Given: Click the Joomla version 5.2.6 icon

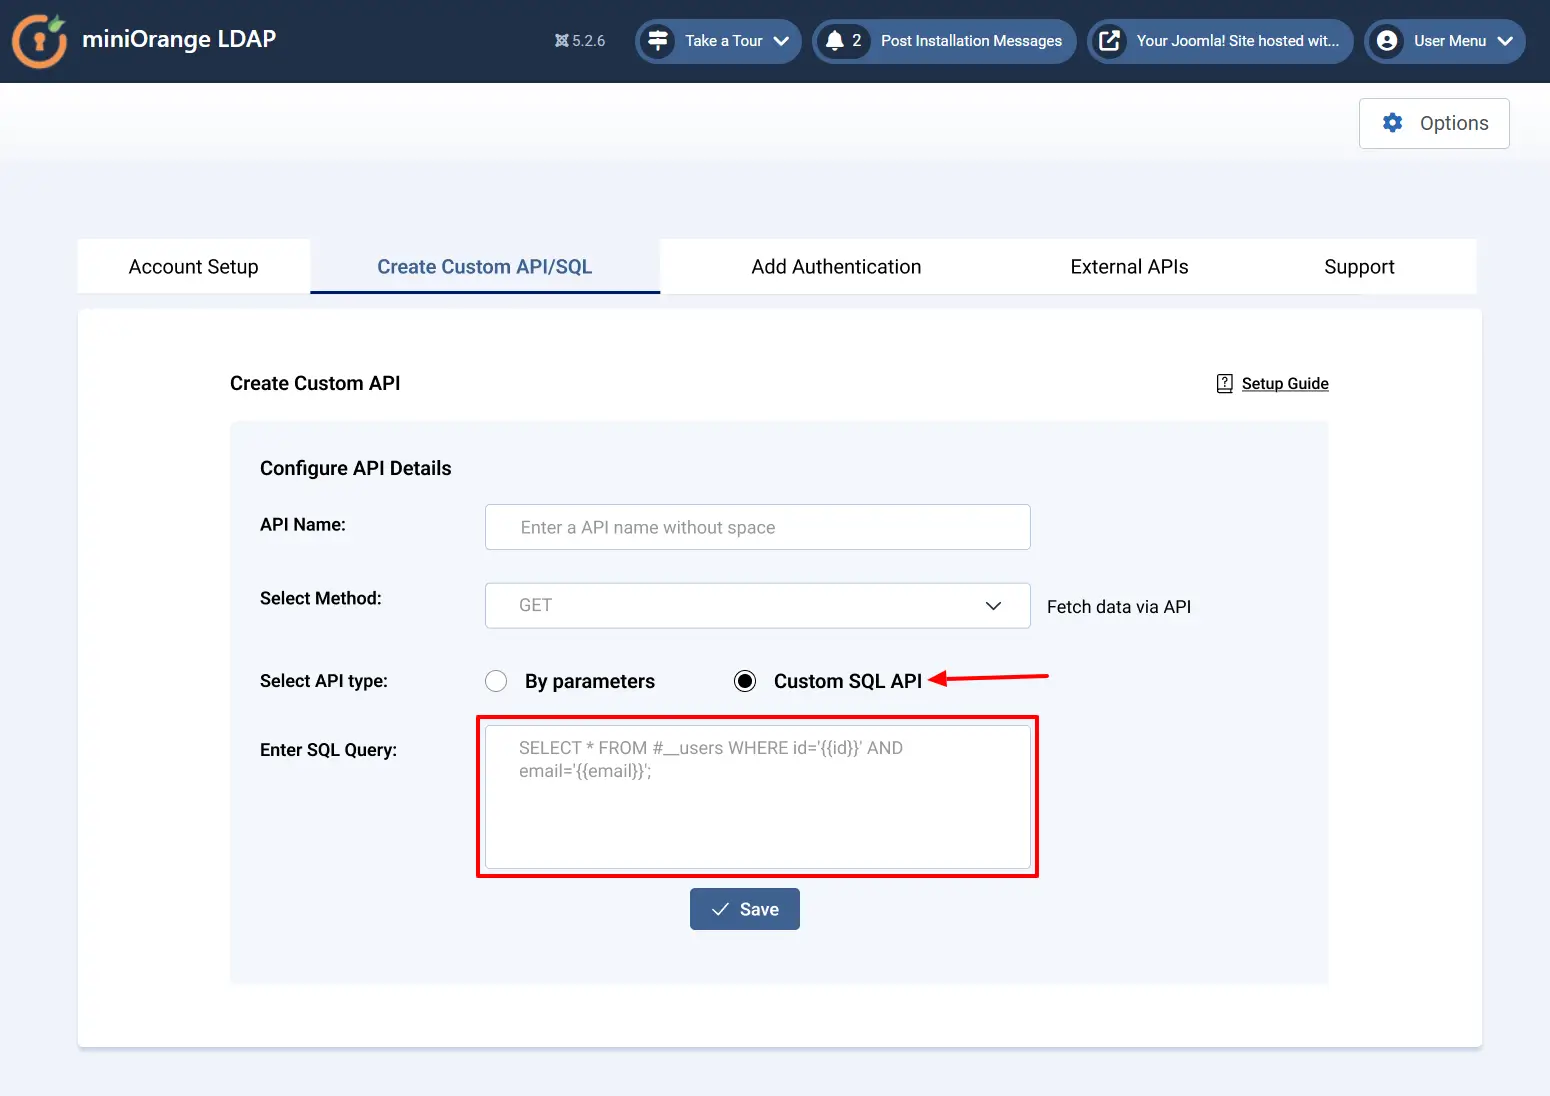Looking at the screenshot, I should (x=562, y=41).
